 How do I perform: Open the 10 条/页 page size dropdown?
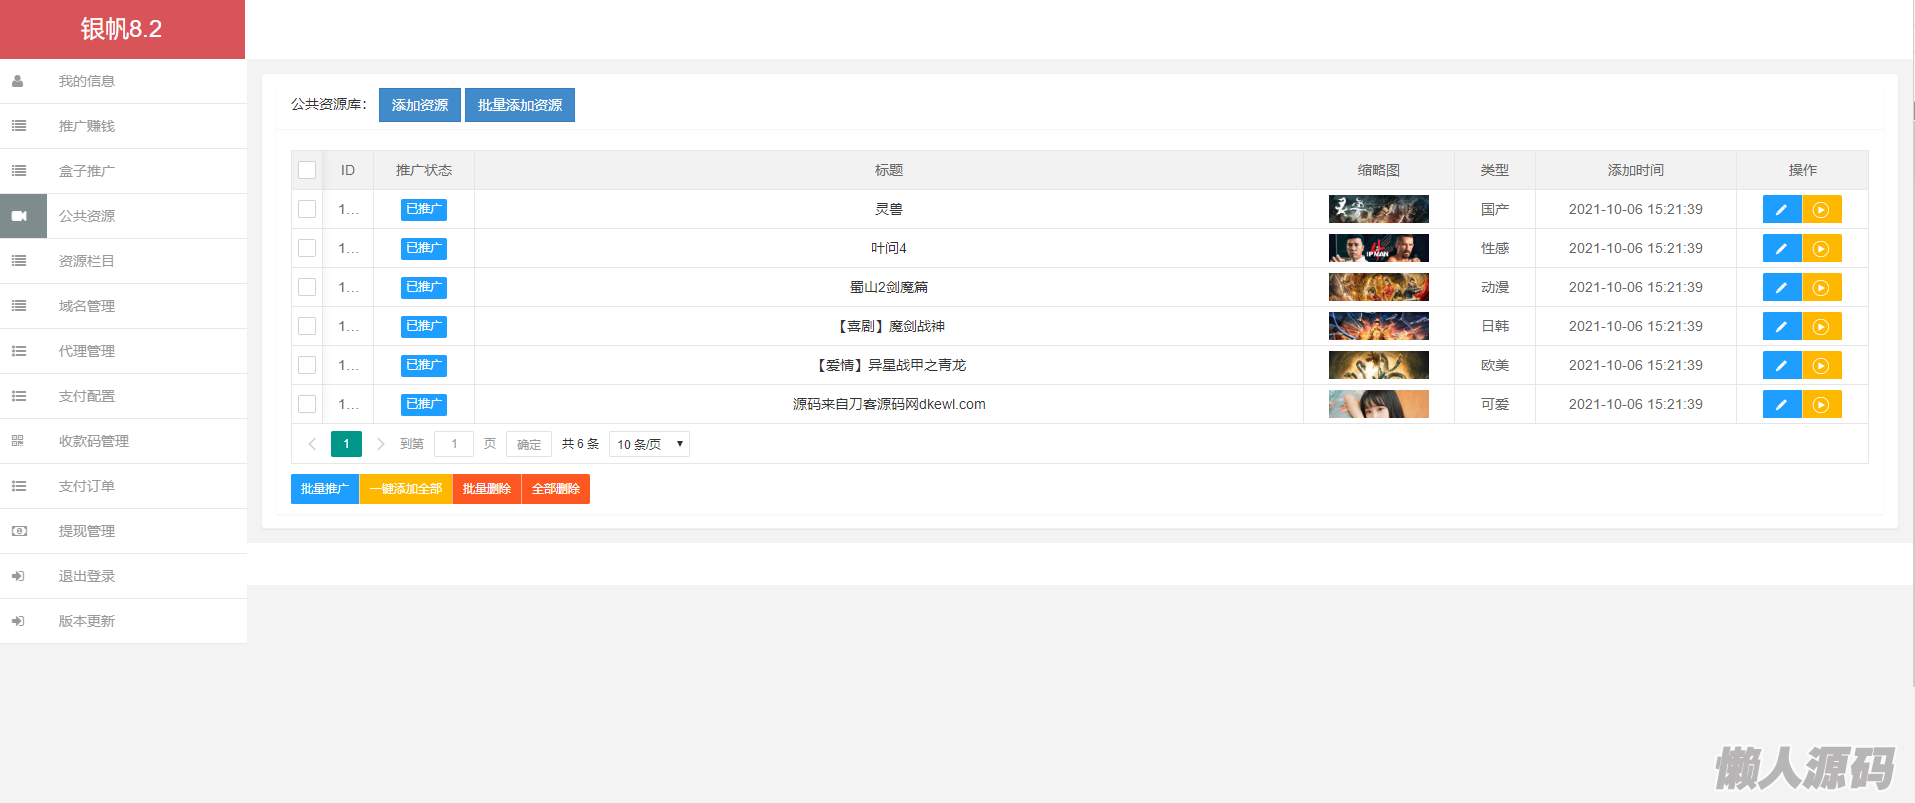[649, 444]
